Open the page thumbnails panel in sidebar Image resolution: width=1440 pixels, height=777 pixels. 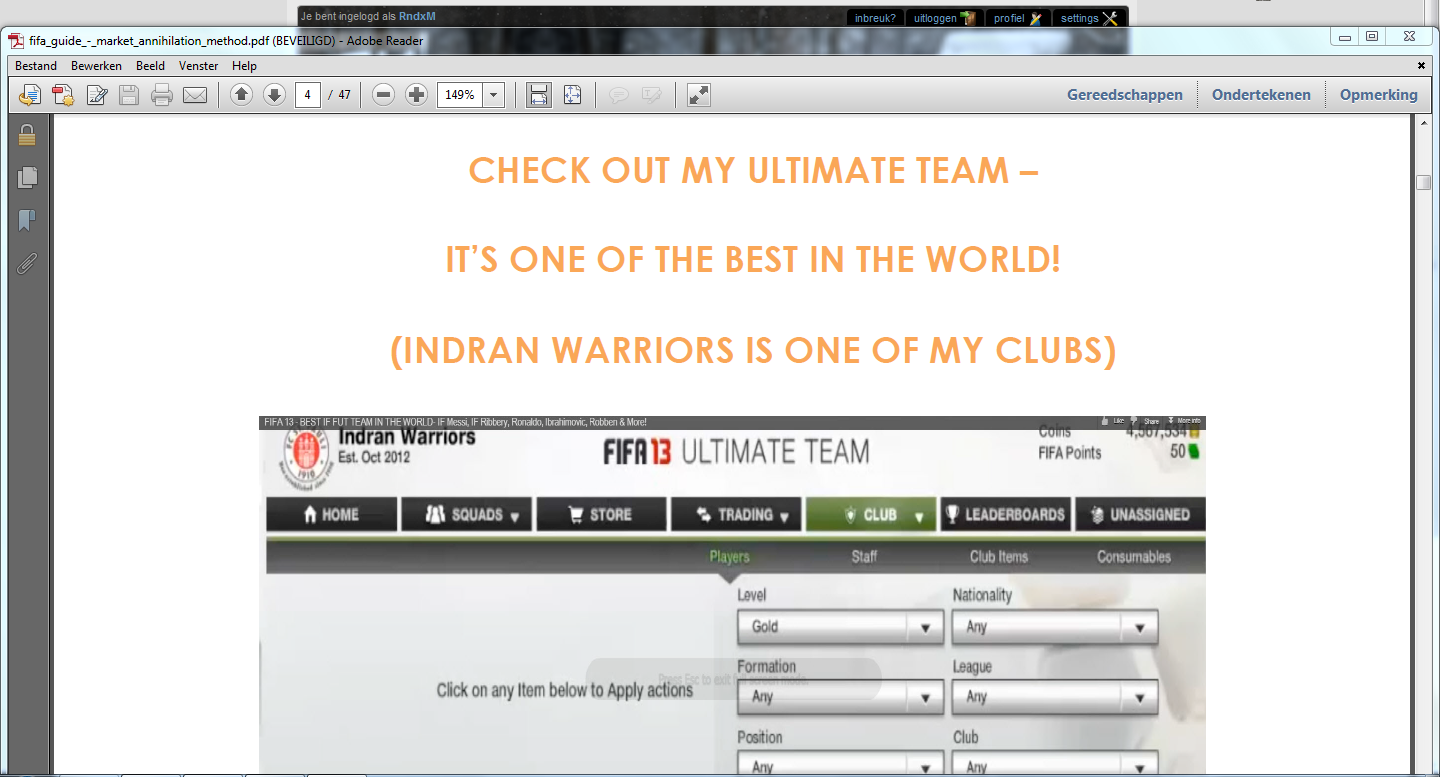[x=27, y=177]
